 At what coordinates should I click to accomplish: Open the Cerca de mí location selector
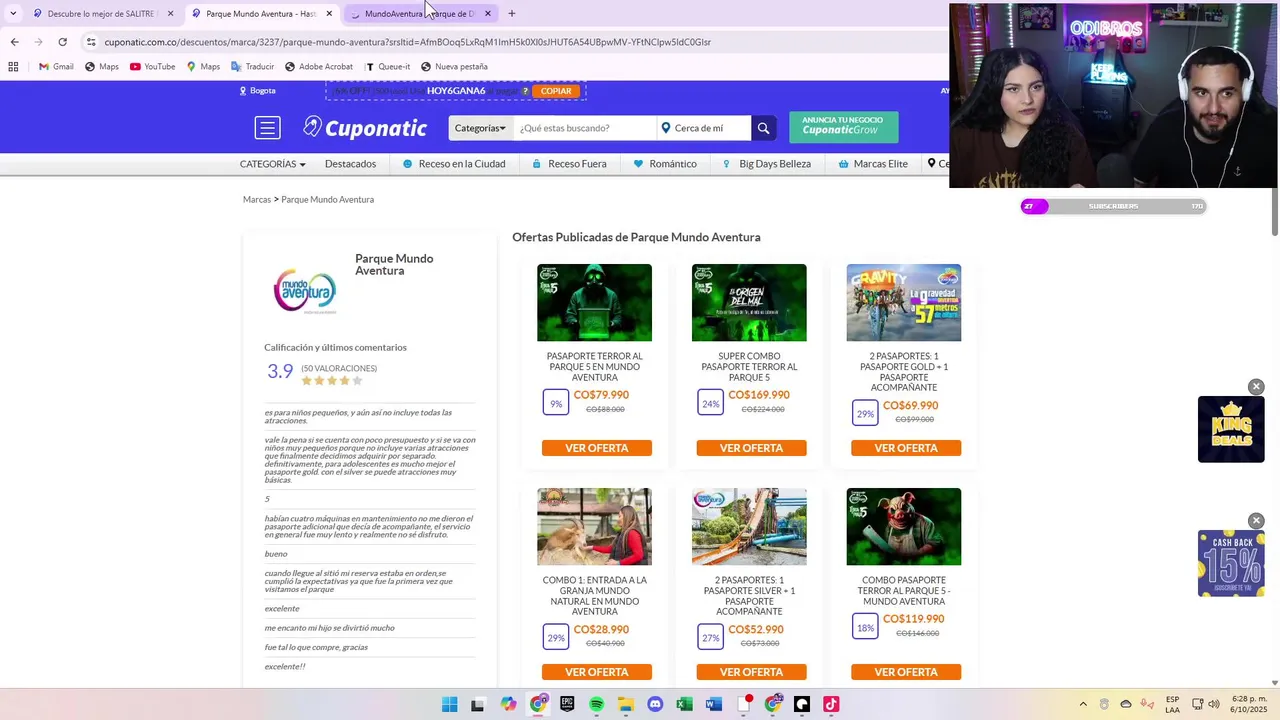[x=704, y=128]
